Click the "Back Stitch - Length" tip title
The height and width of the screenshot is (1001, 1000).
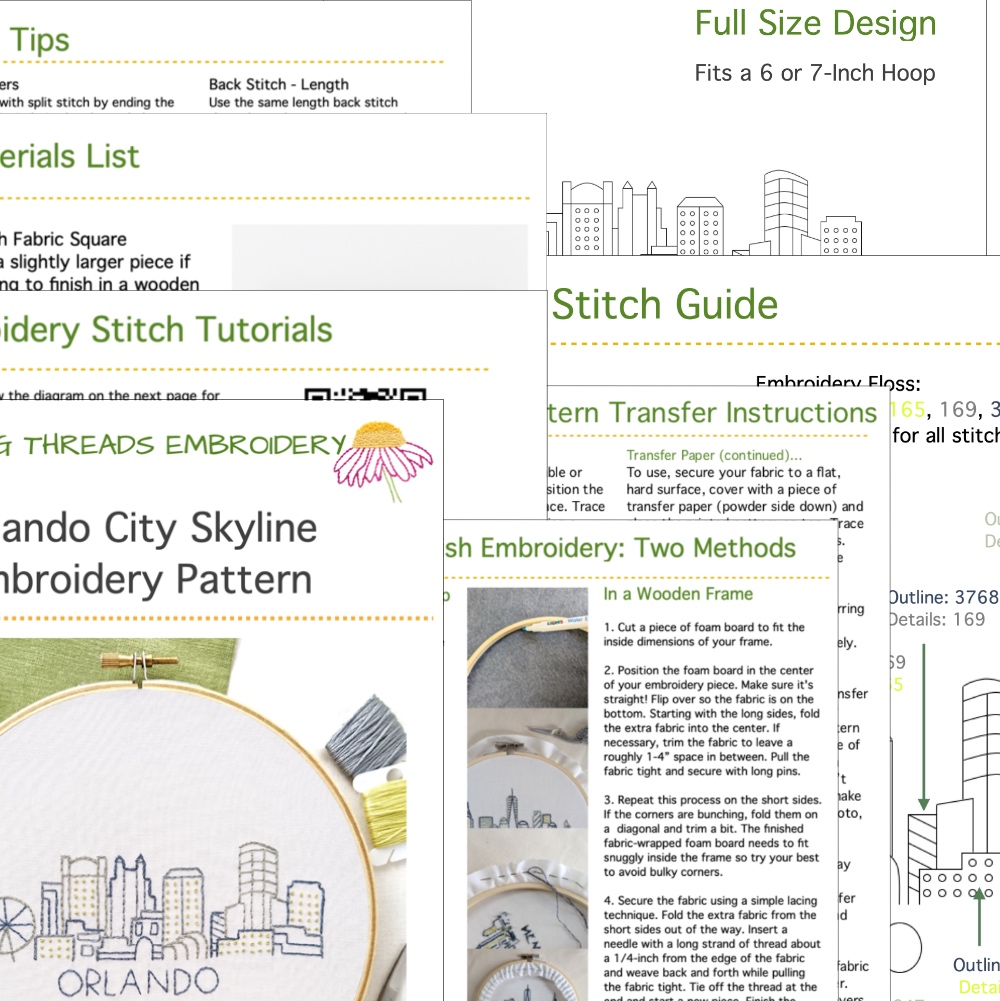(x=278, y=84)
